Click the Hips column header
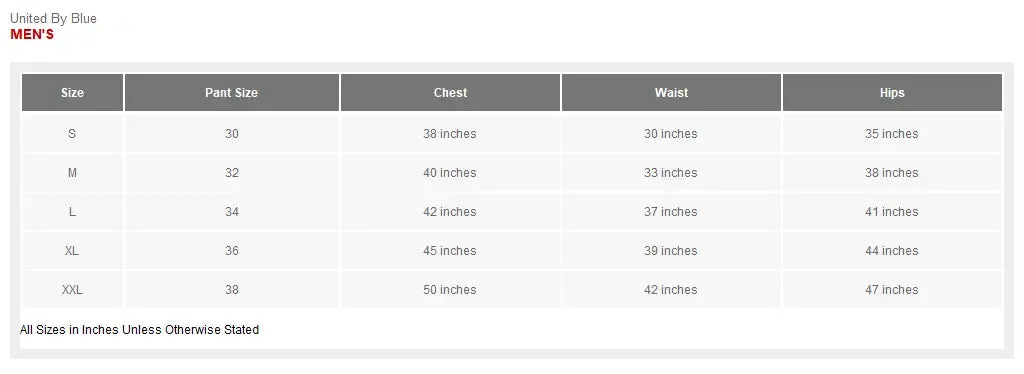Screen dimensions: 1024x374 click(x=892, y=93)
